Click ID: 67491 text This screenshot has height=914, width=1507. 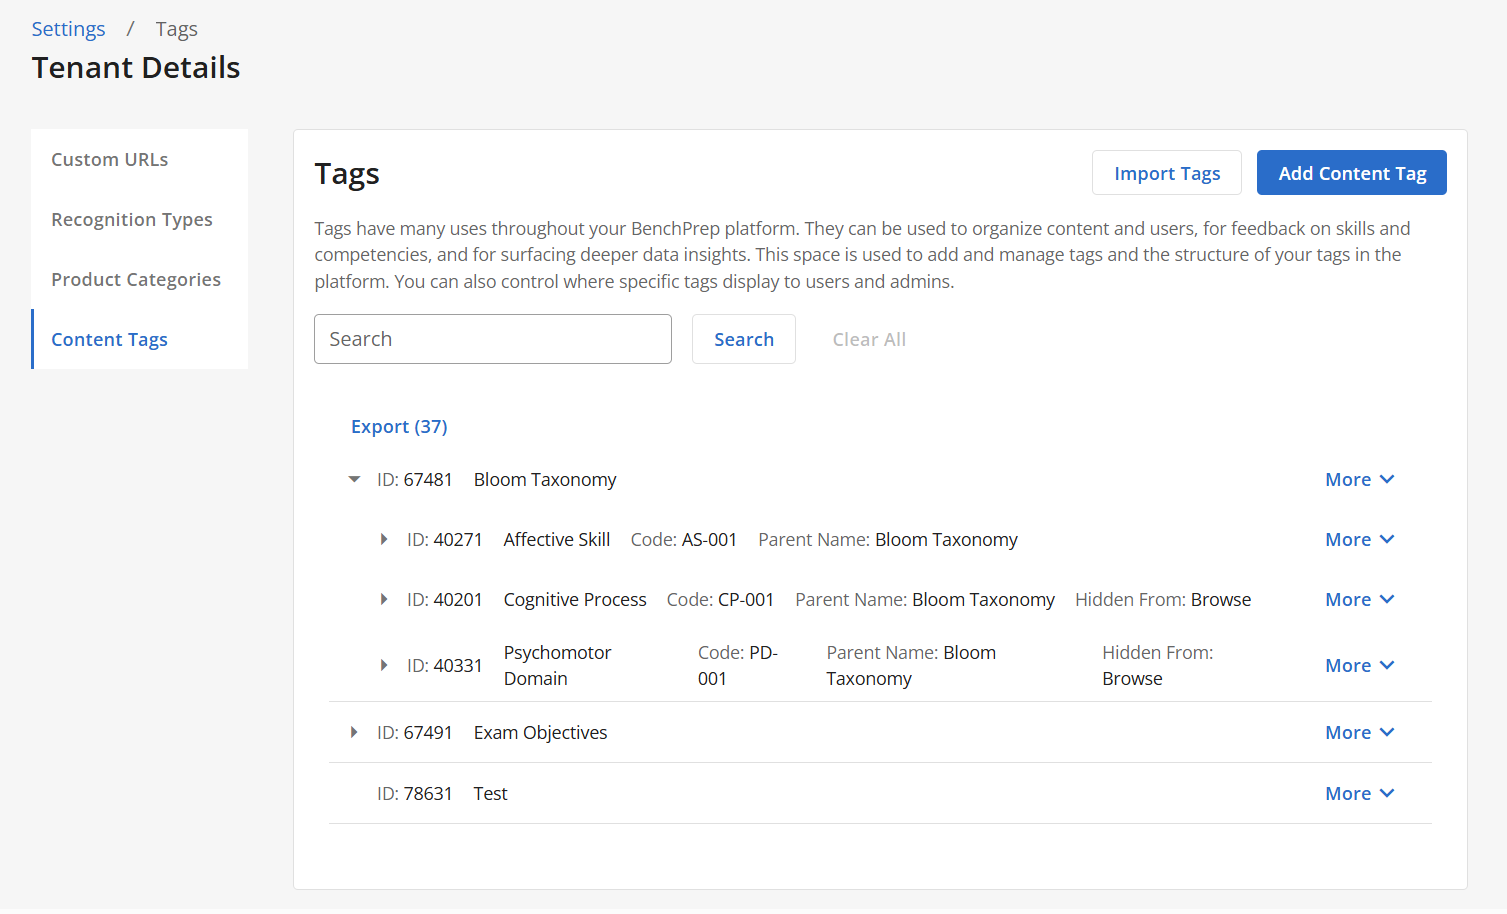point(415,733)
